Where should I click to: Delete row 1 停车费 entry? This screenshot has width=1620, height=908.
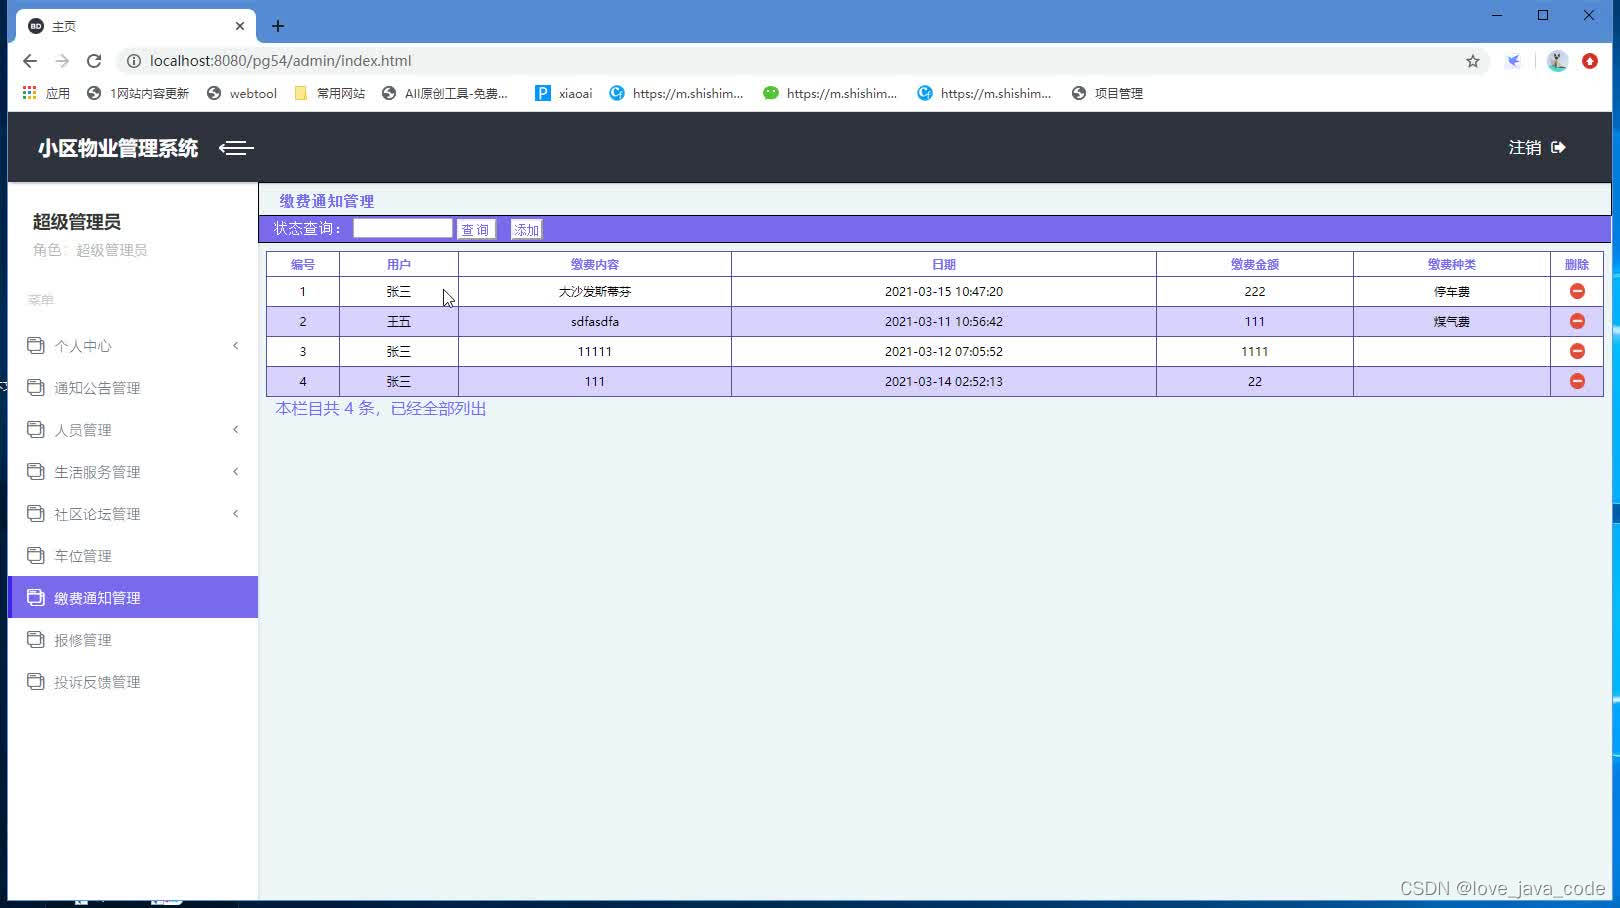(x=1577, y=291)
